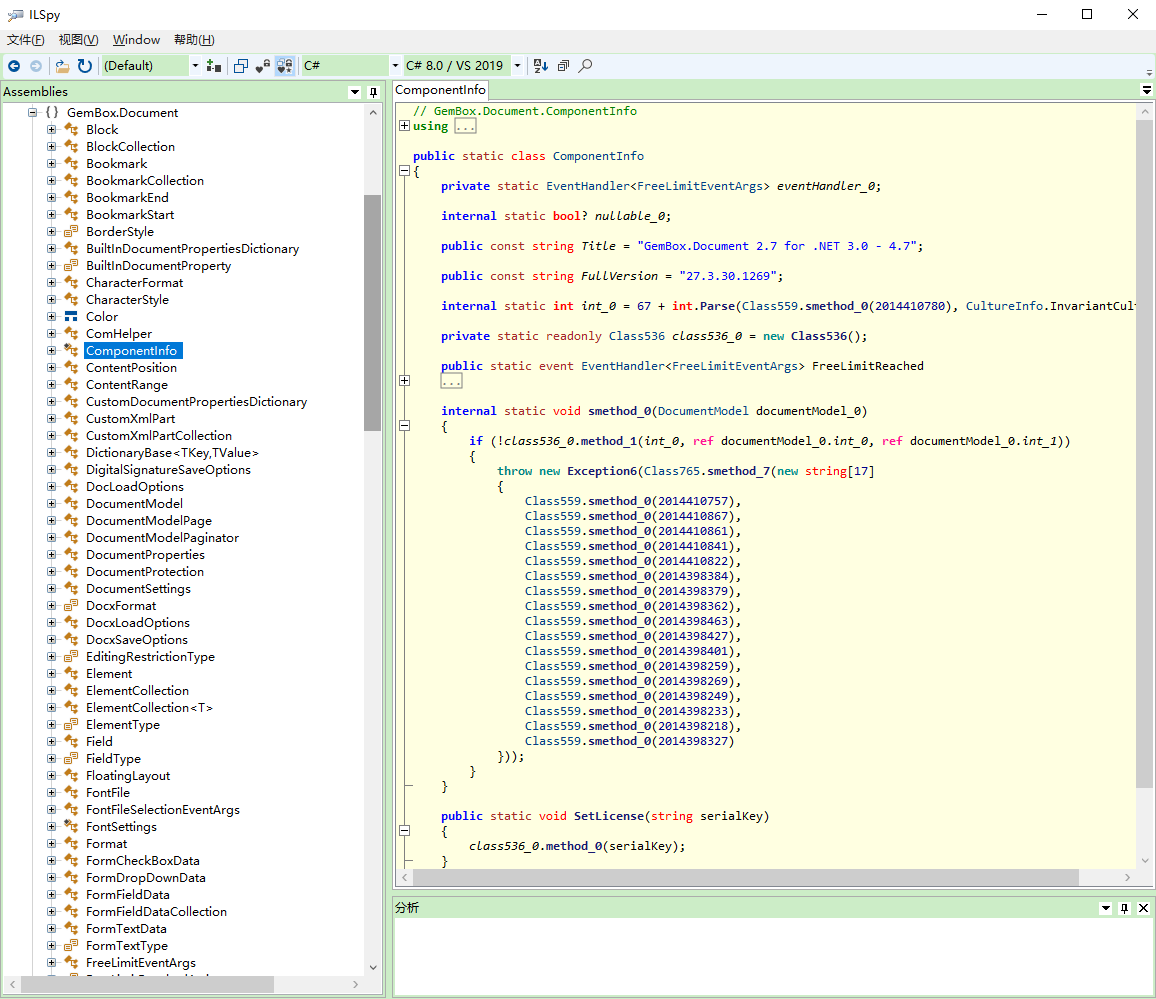Select DocxSaveOptions in the tree
This screenshot has width=1156, height=999.
click(136, 640)
